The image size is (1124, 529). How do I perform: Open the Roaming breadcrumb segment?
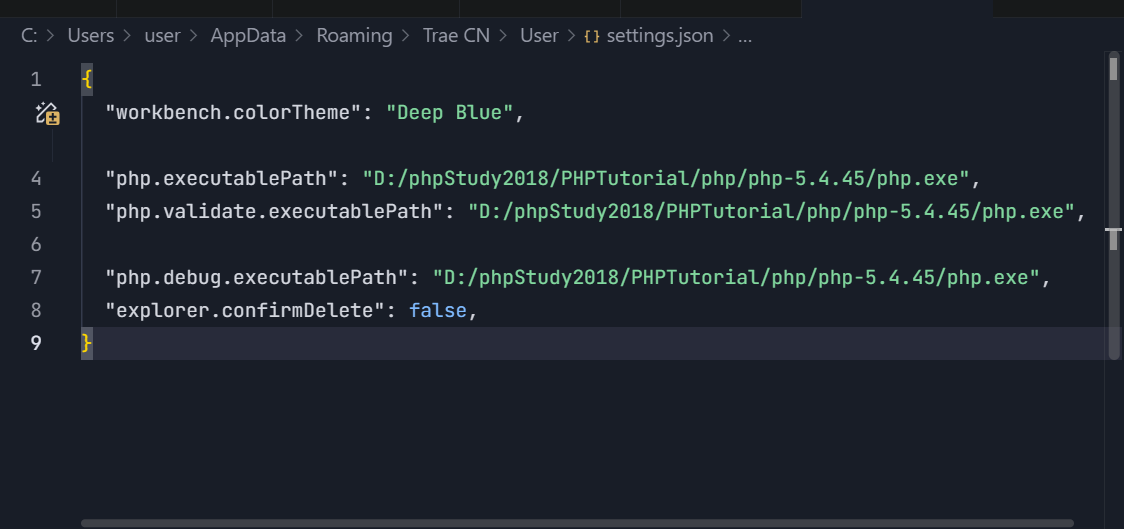tap(354, 36)
